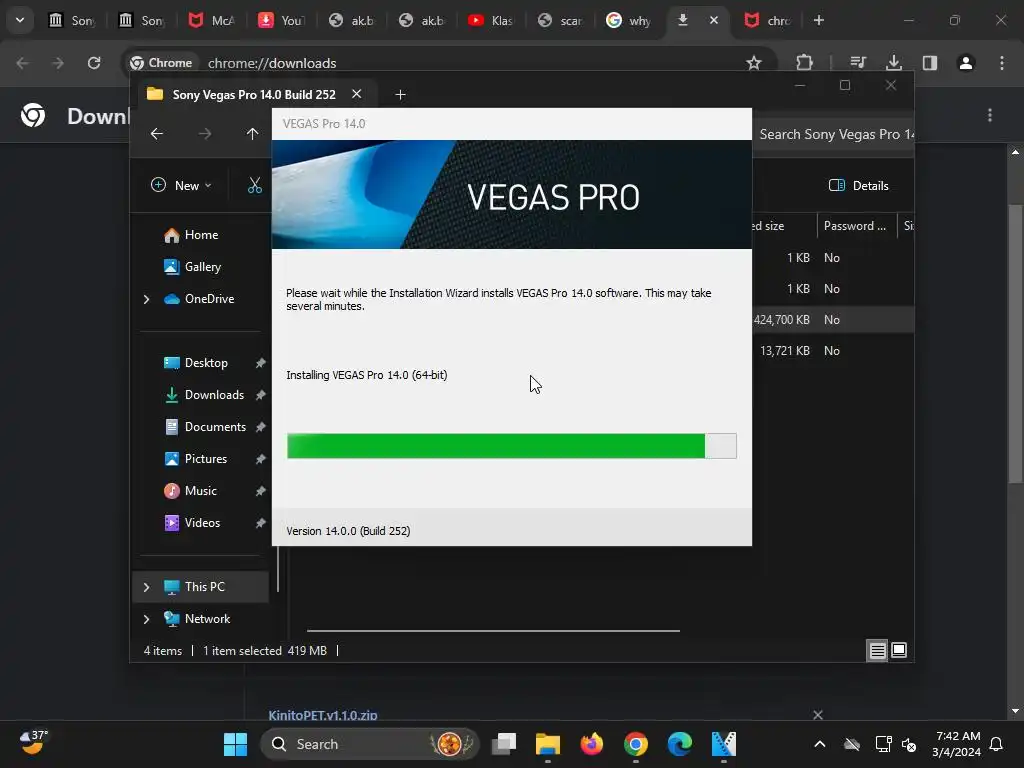Click the Password column header
Image resolution: width=1024 pixels, height=768 pixels.
(x=854, y=226)
